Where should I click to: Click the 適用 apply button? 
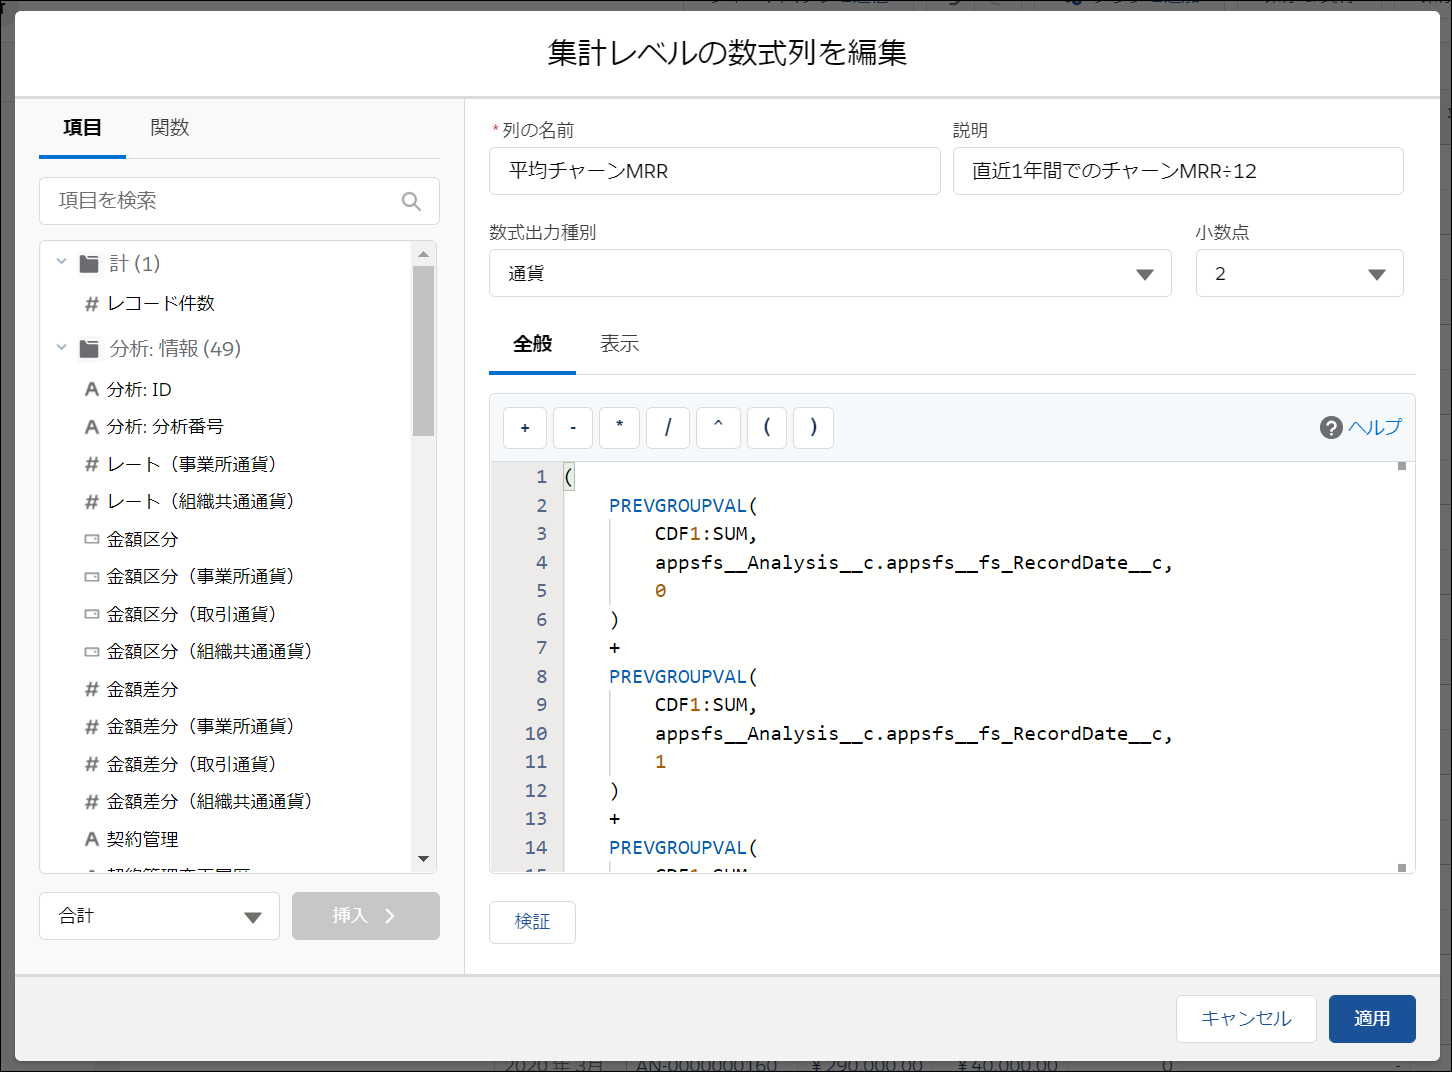point(1371,1019)
